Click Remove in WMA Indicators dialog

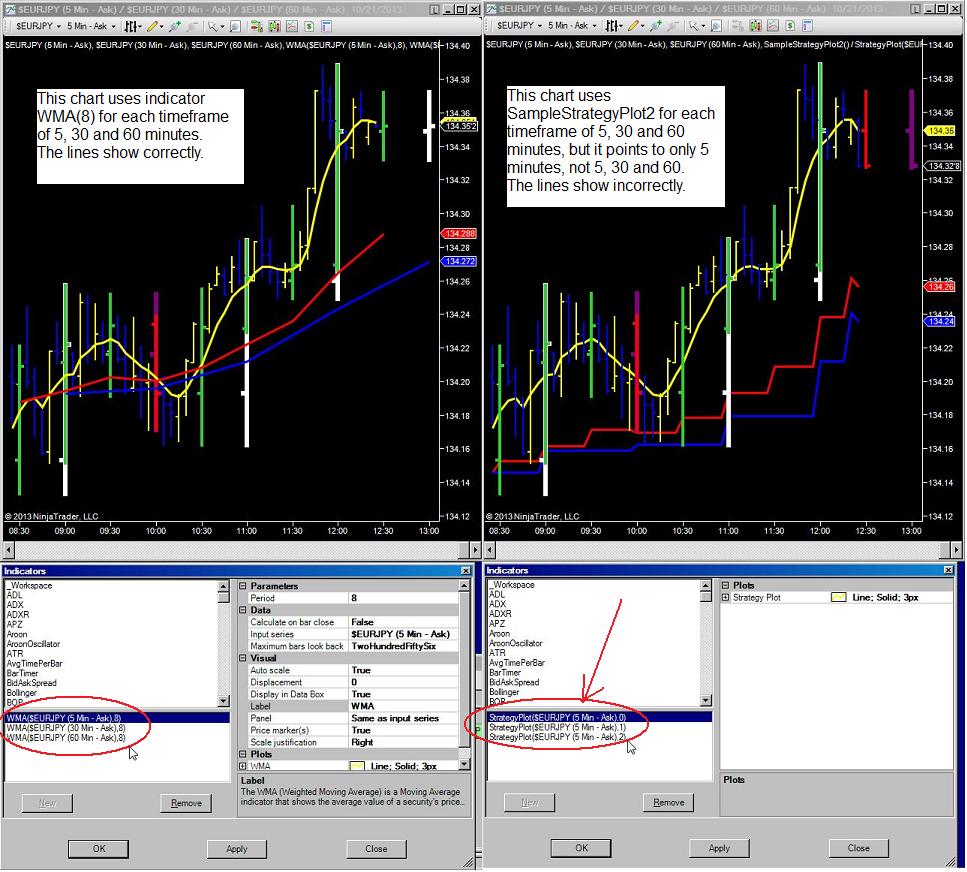(186, 803)
